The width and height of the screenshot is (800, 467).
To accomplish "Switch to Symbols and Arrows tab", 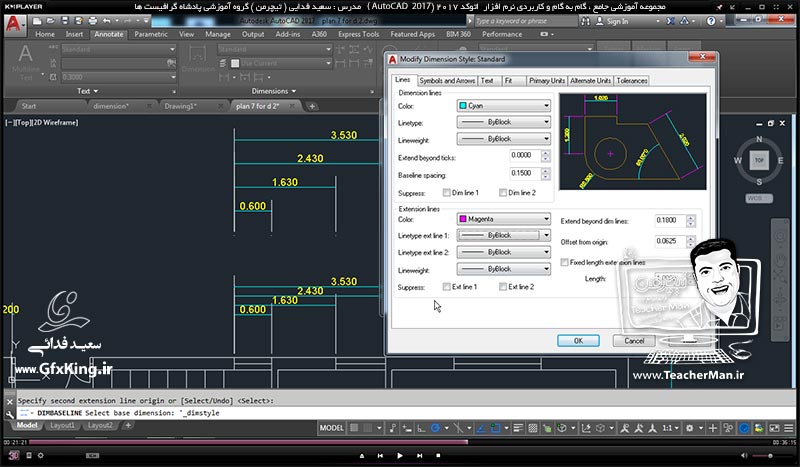I will [x=447, y=81].
